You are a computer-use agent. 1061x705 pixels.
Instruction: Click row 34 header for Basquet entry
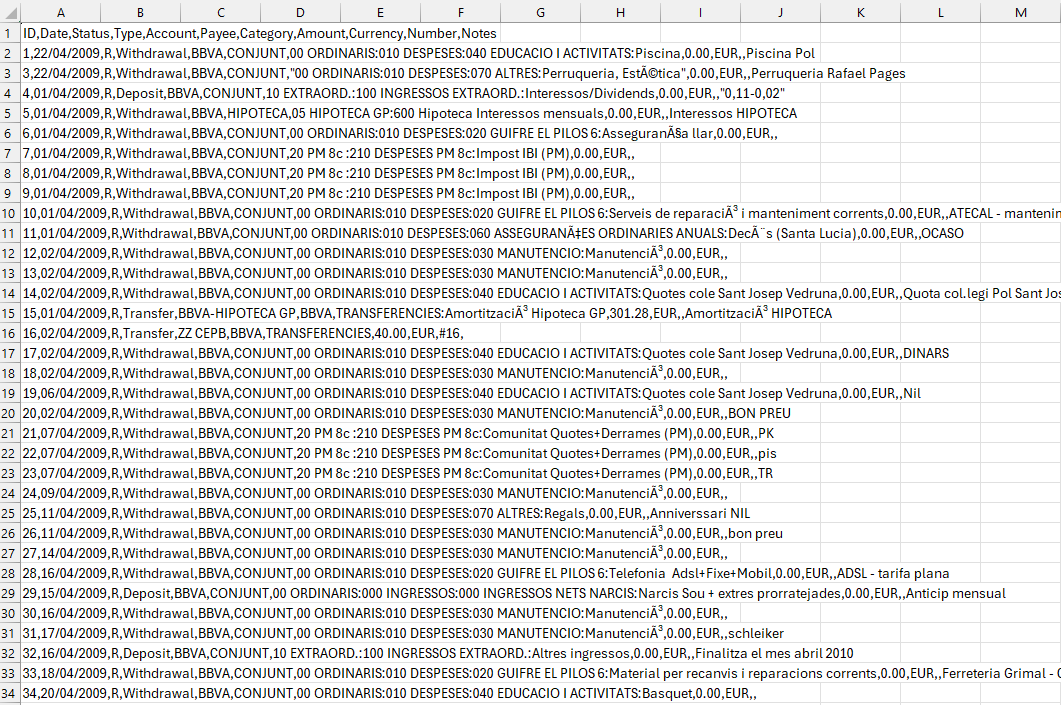click(10, 693)
